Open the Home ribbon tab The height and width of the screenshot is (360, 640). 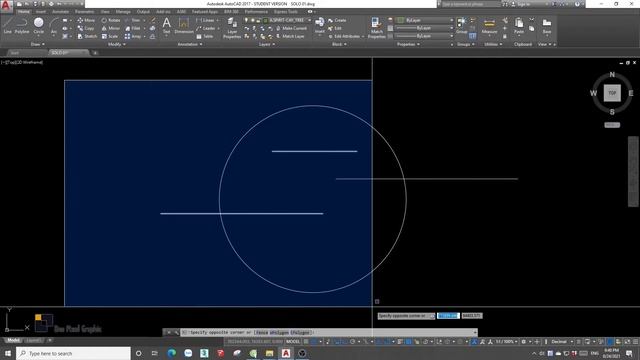(x=24, y=12)
